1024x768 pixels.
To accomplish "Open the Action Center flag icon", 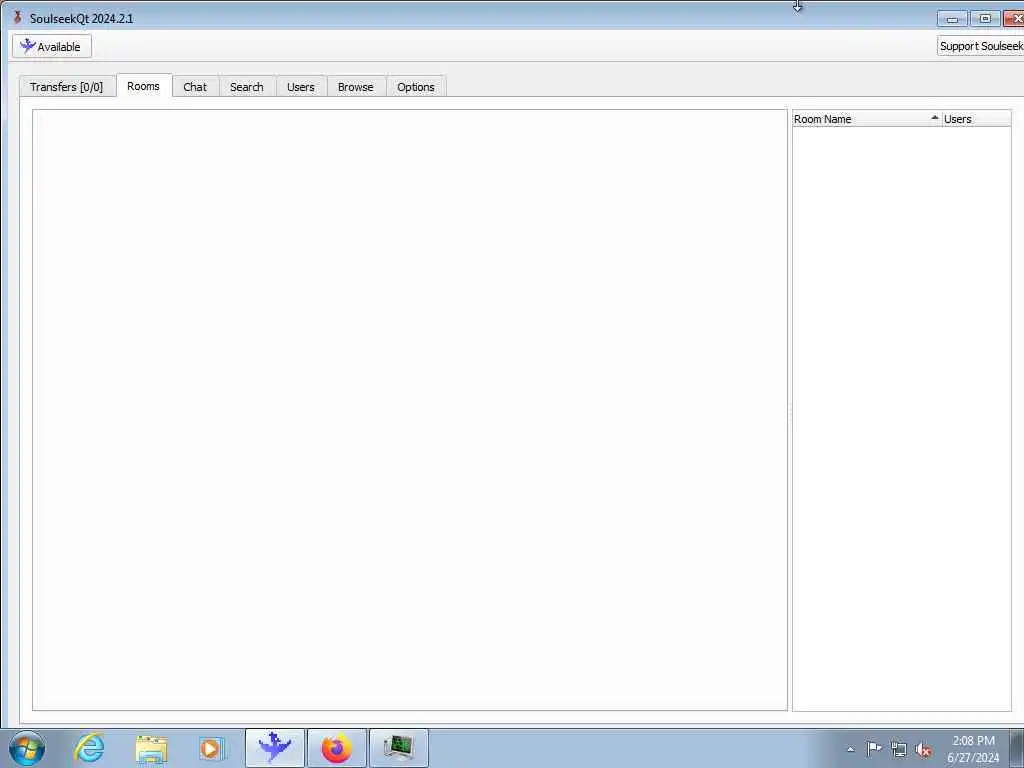I will 874,748.
